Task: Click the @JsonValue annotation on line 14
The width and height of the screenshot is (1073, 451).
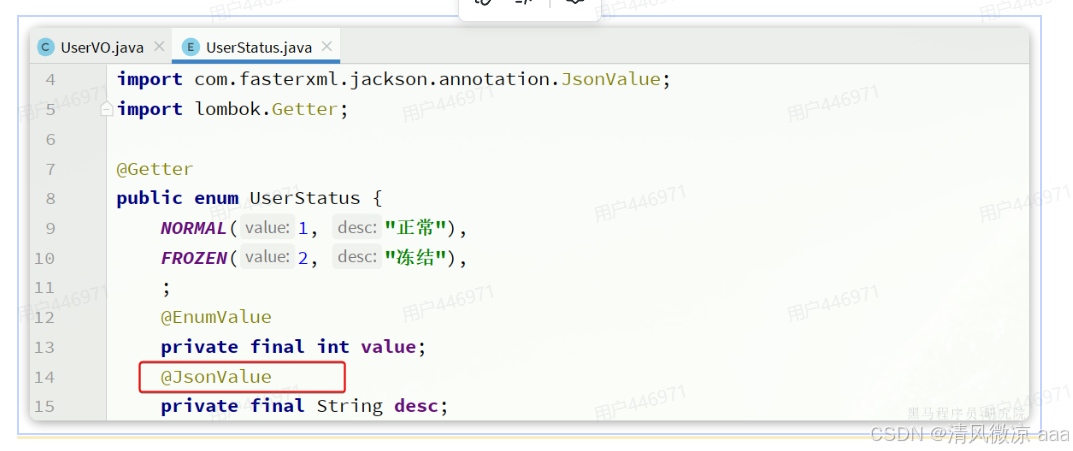Action: click(216, 377)
